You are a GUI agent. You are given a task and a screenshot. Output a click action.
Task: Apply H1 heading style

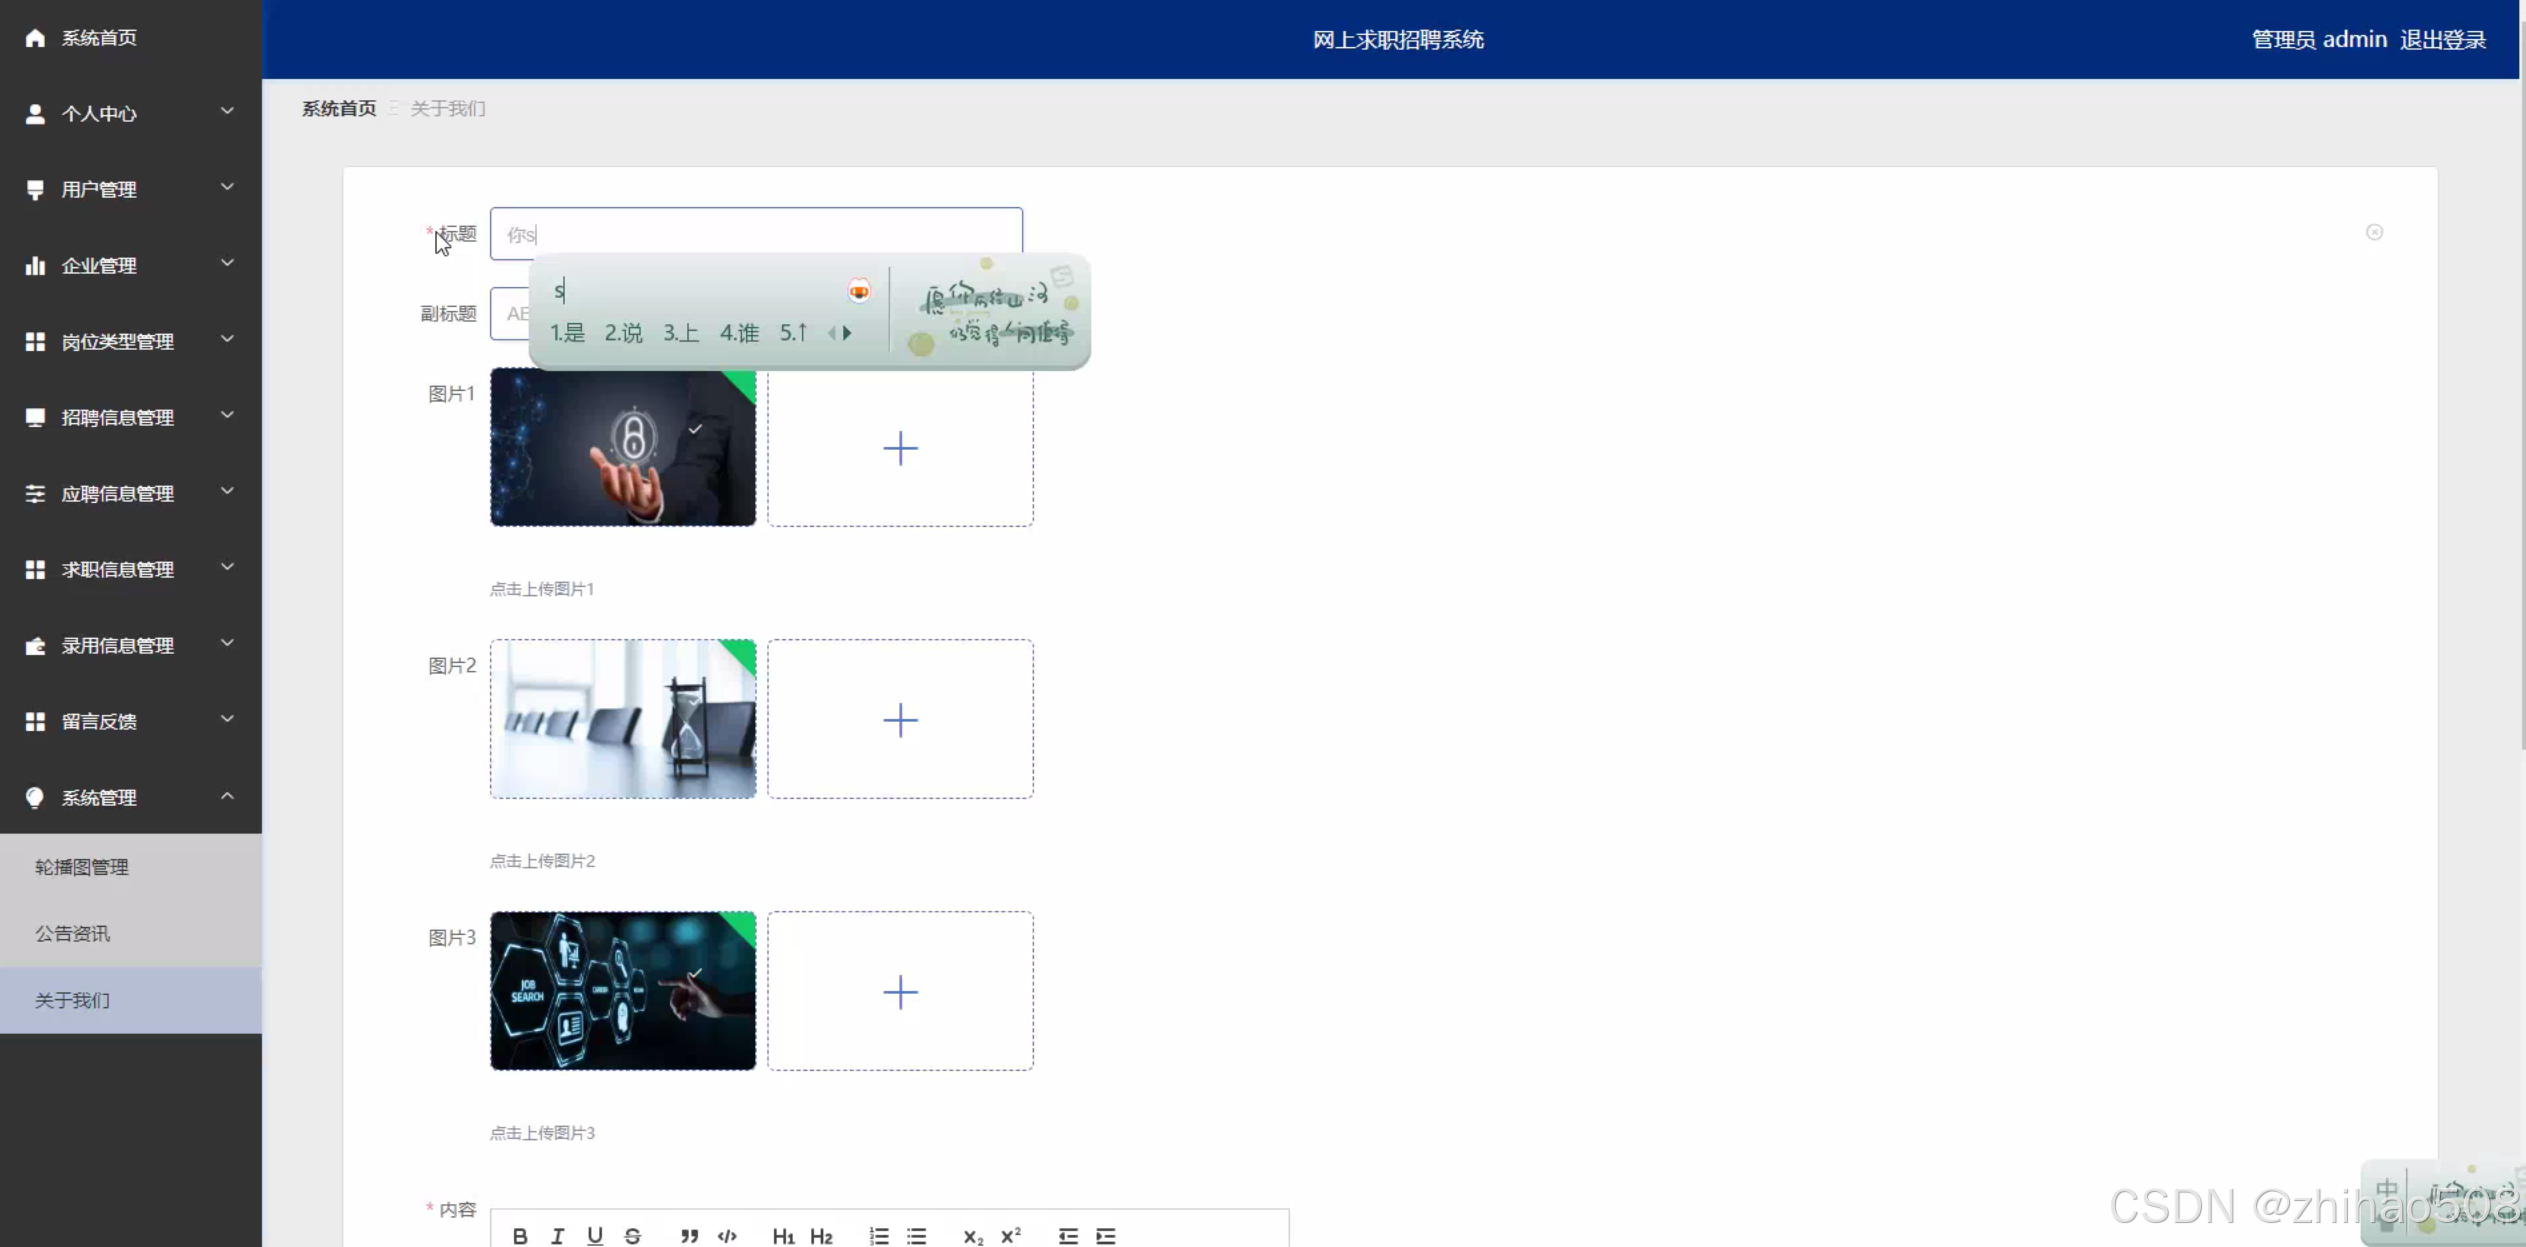coord(783,1236)
